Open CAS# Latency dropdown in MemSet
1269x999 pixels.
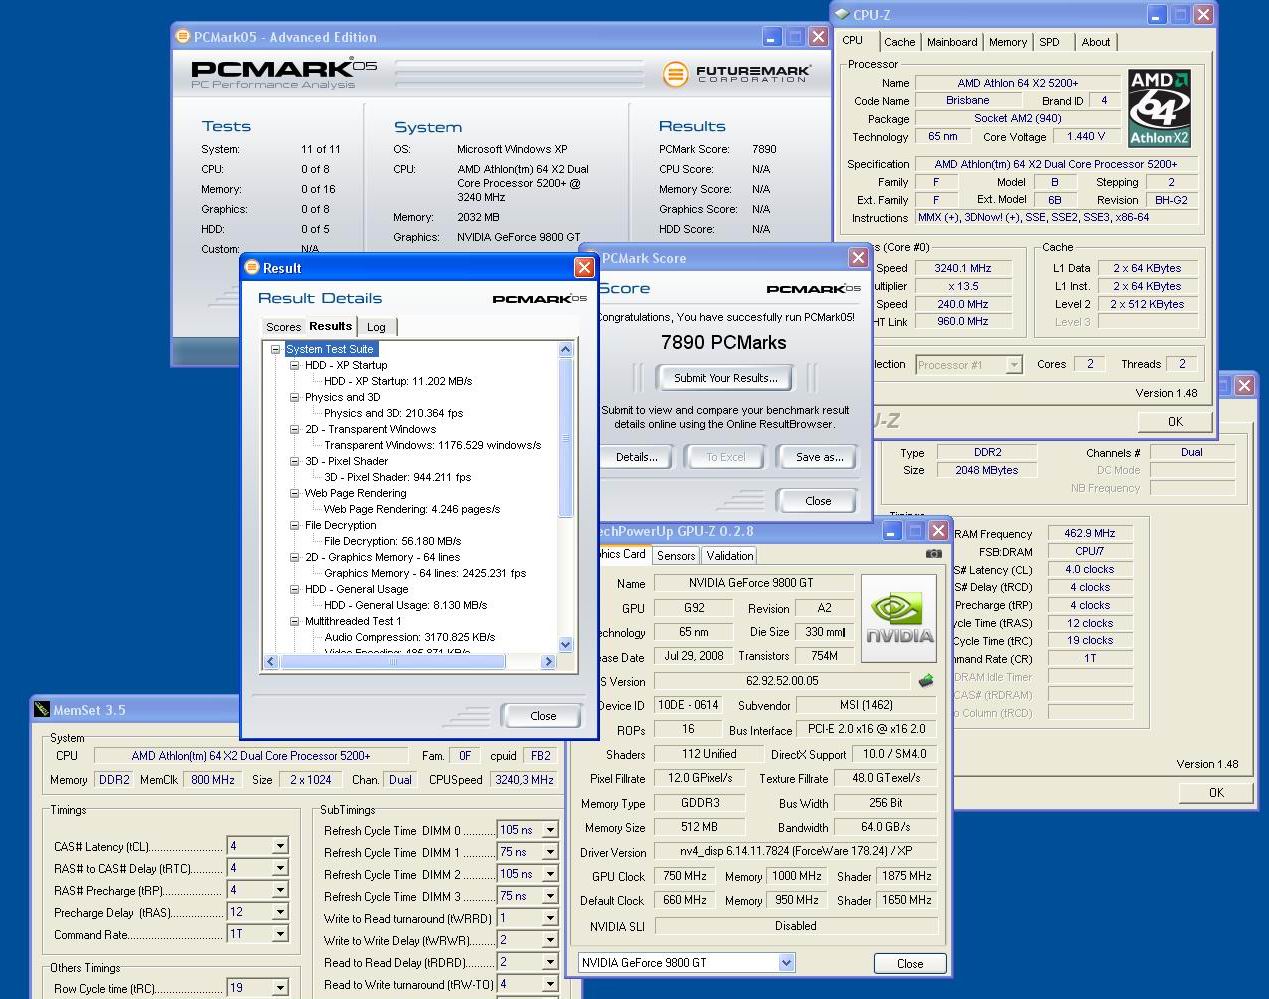[x=280, y=846]
